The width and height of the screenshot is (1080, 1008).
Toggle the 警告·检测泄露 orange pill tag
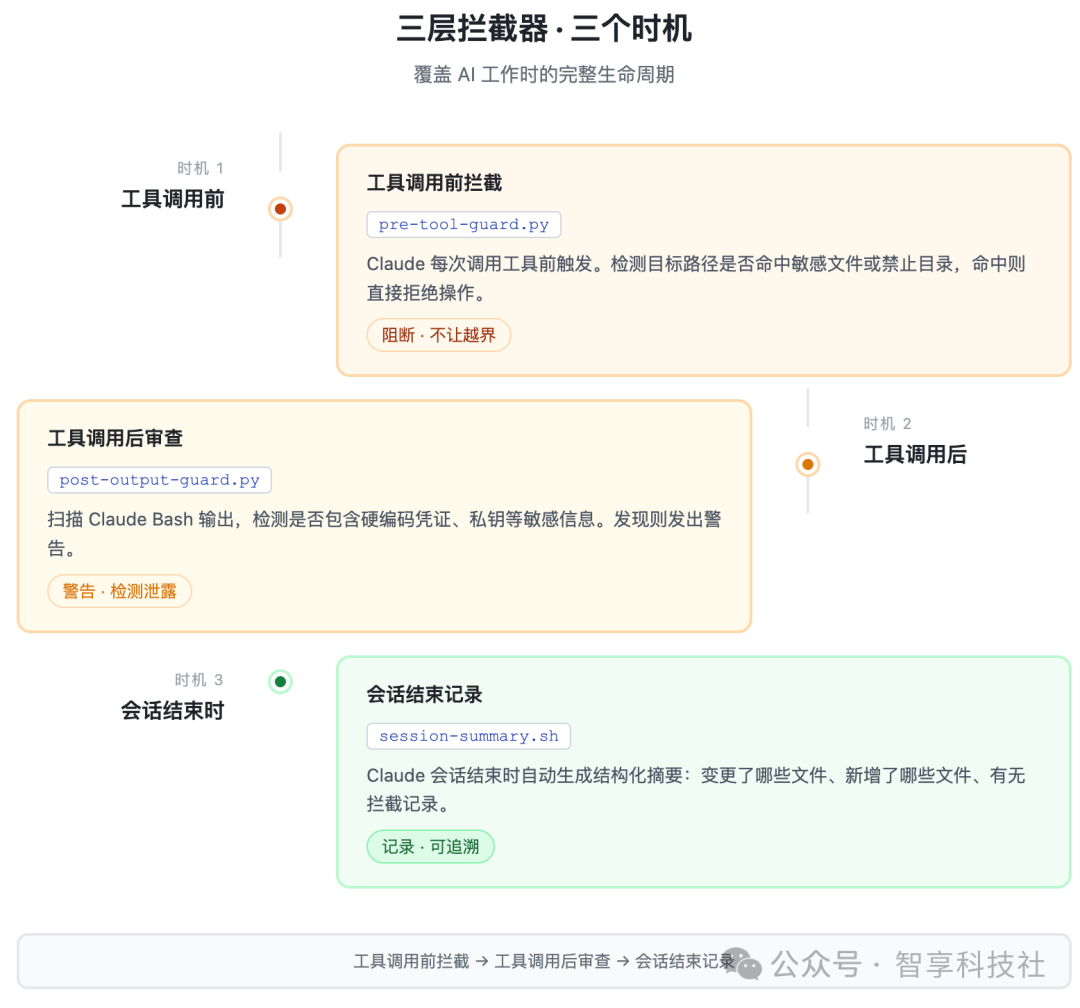[119, 591]
